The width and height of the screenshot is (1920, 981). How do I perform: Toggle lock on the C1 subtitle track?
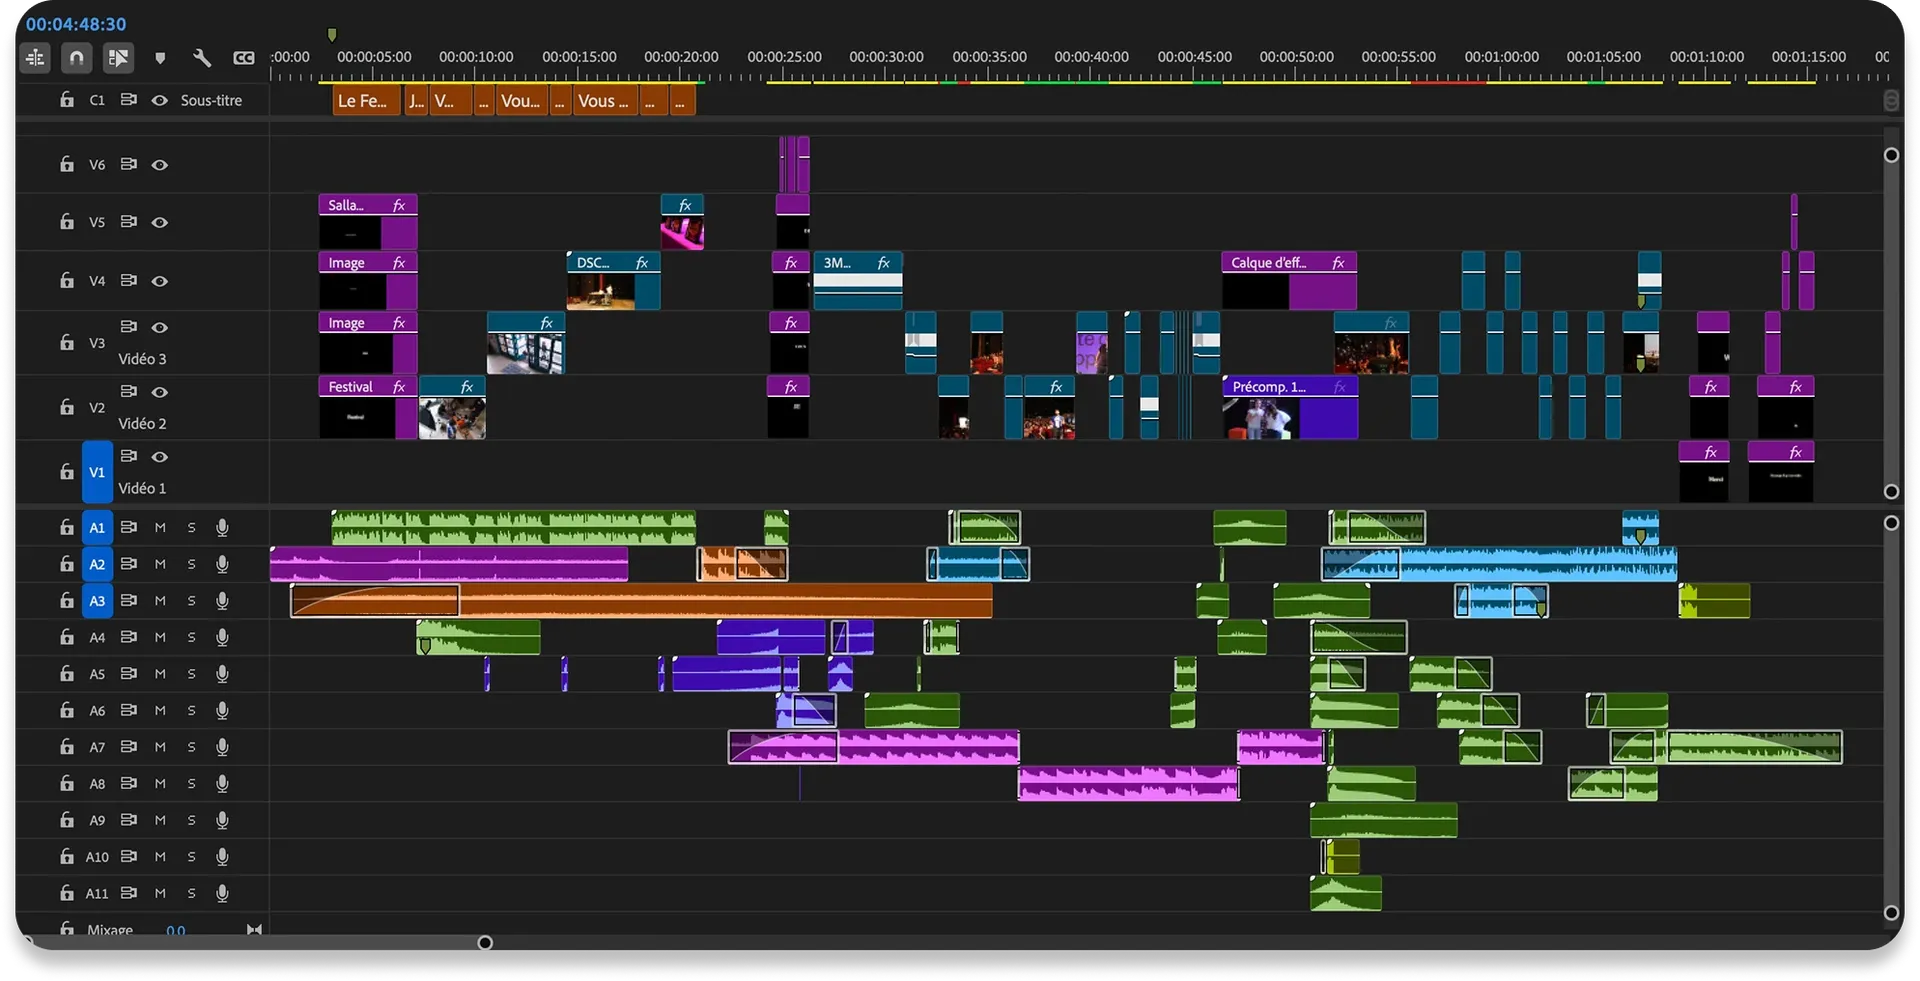tap(67, 100)
